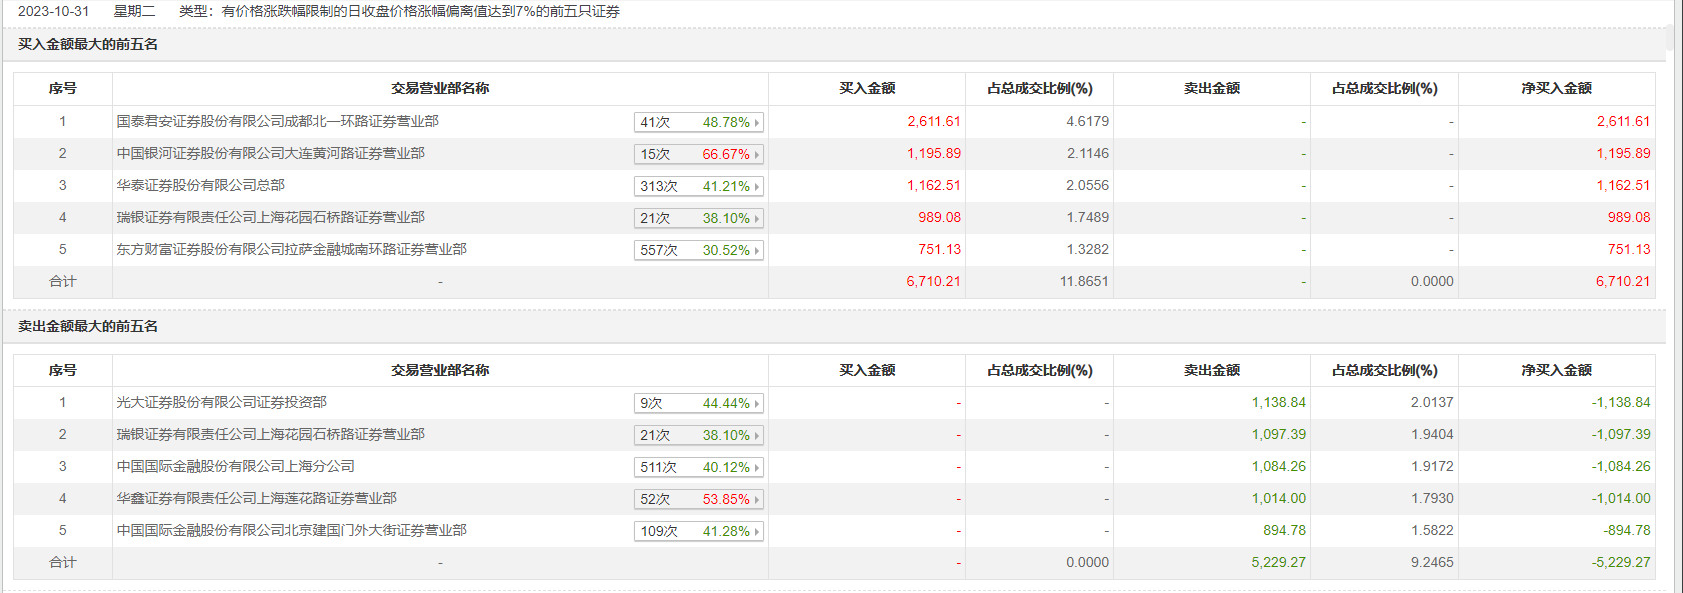Click buy amount 751.13 in 买入金额 column
The width and height of the screenshot is (1683, 593).
pyautogui.click(x=939, y=249)
